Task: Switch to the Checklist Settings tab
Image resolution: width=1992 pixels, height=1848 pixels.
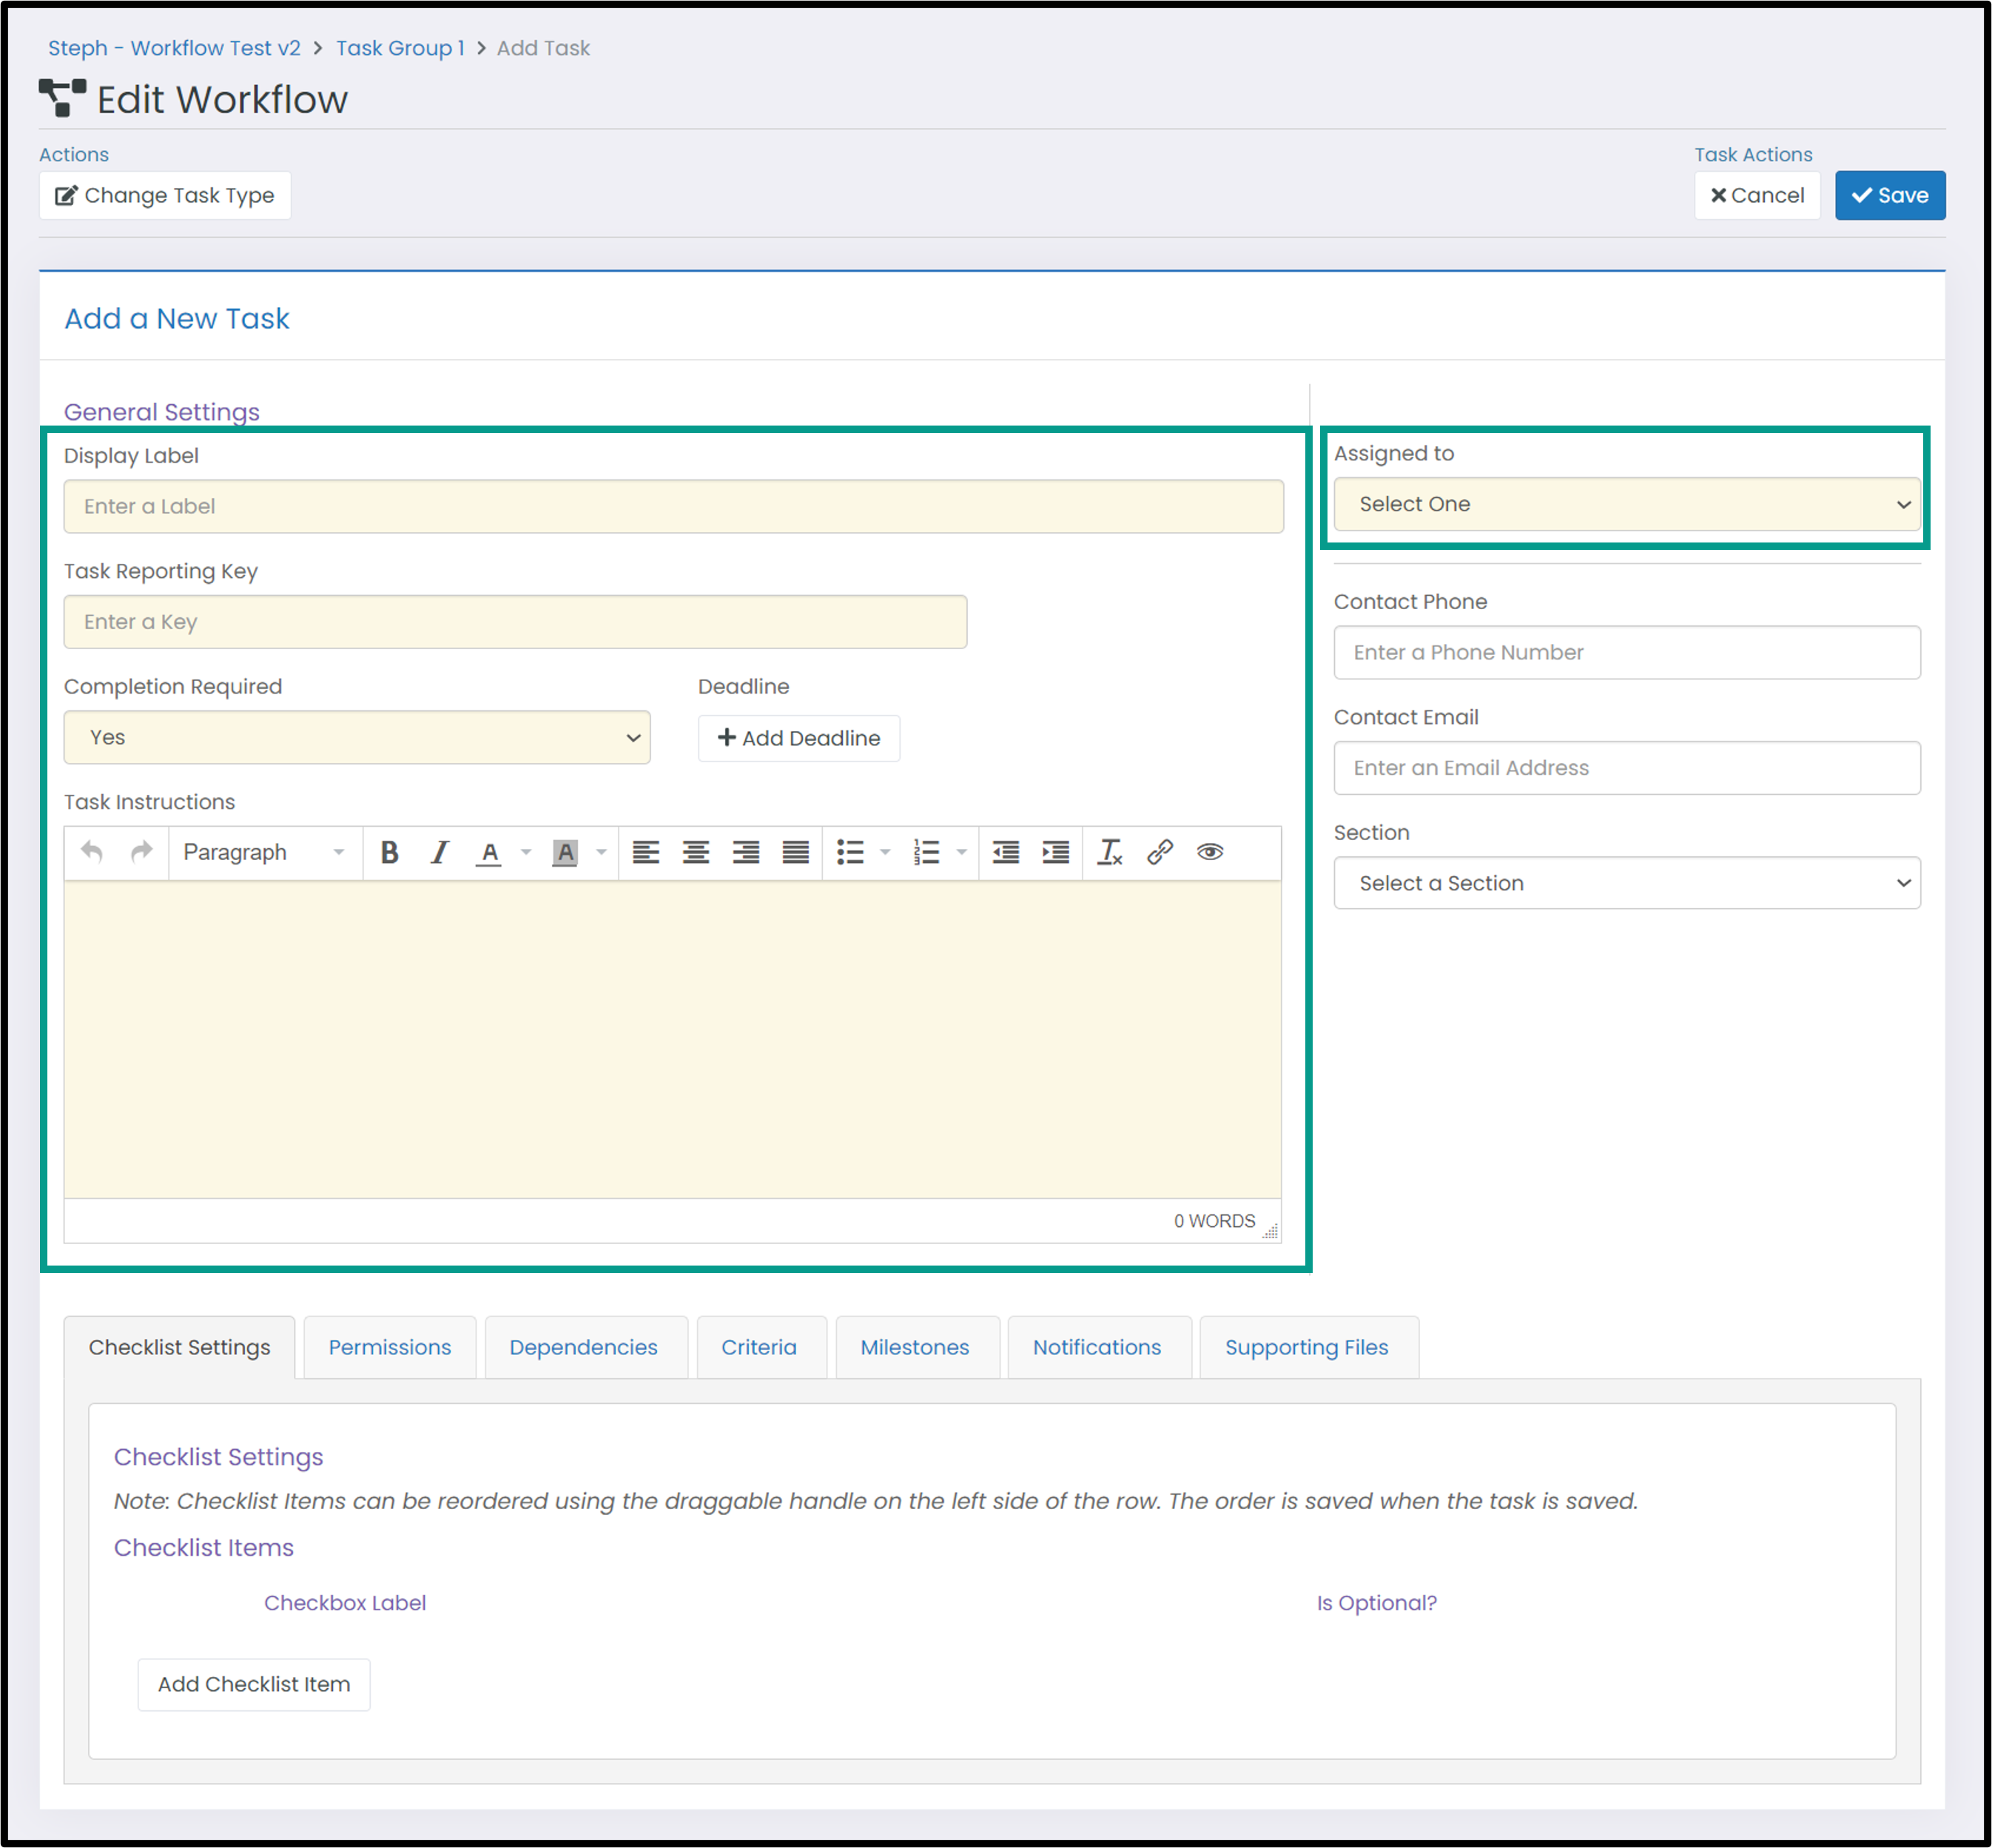Action: tap(180, 1347)
